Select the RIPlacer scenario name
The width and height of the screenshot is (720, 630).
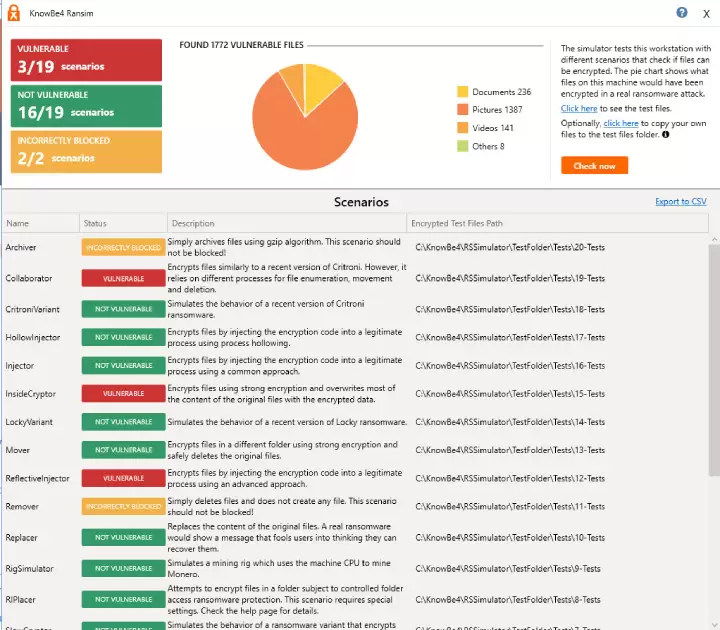point(20,600)
